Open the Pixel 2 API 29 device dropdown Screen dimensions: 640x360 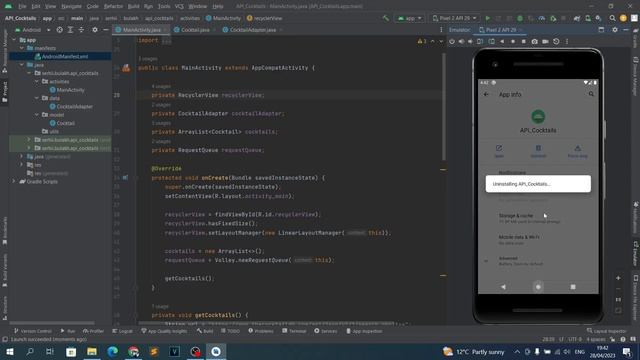coord(454,18)
